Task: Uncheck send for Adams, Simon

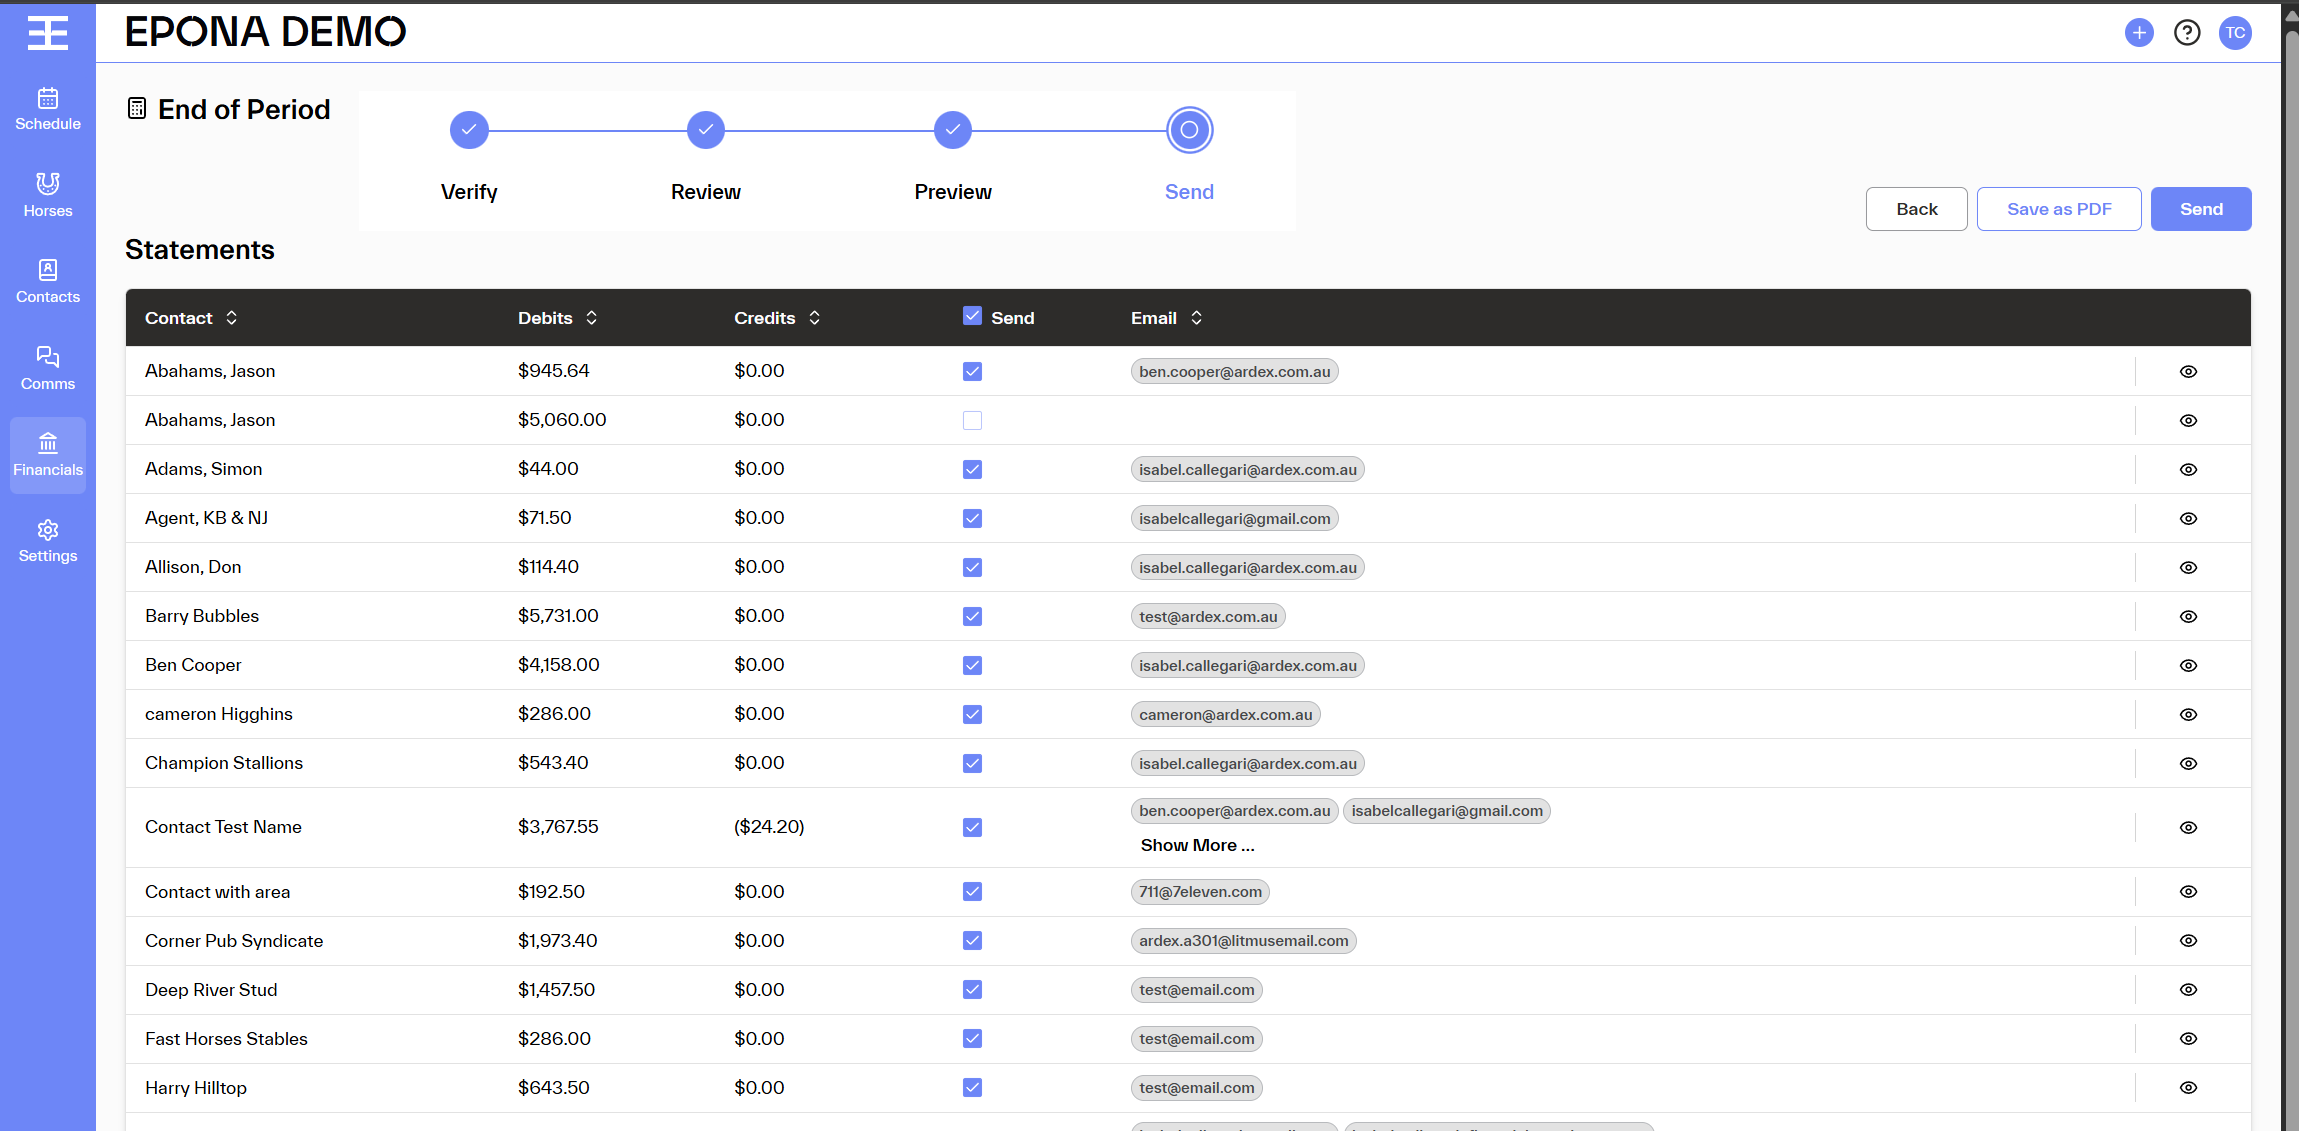Action: tap(972, 470)
